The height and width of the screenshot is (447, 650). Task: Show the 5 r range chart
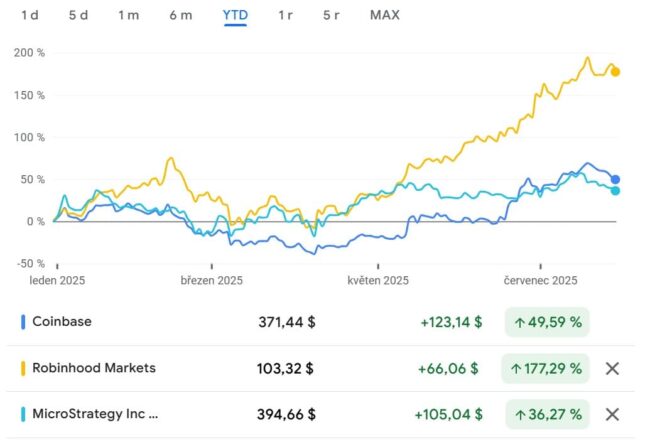click(x=331, y=15)
